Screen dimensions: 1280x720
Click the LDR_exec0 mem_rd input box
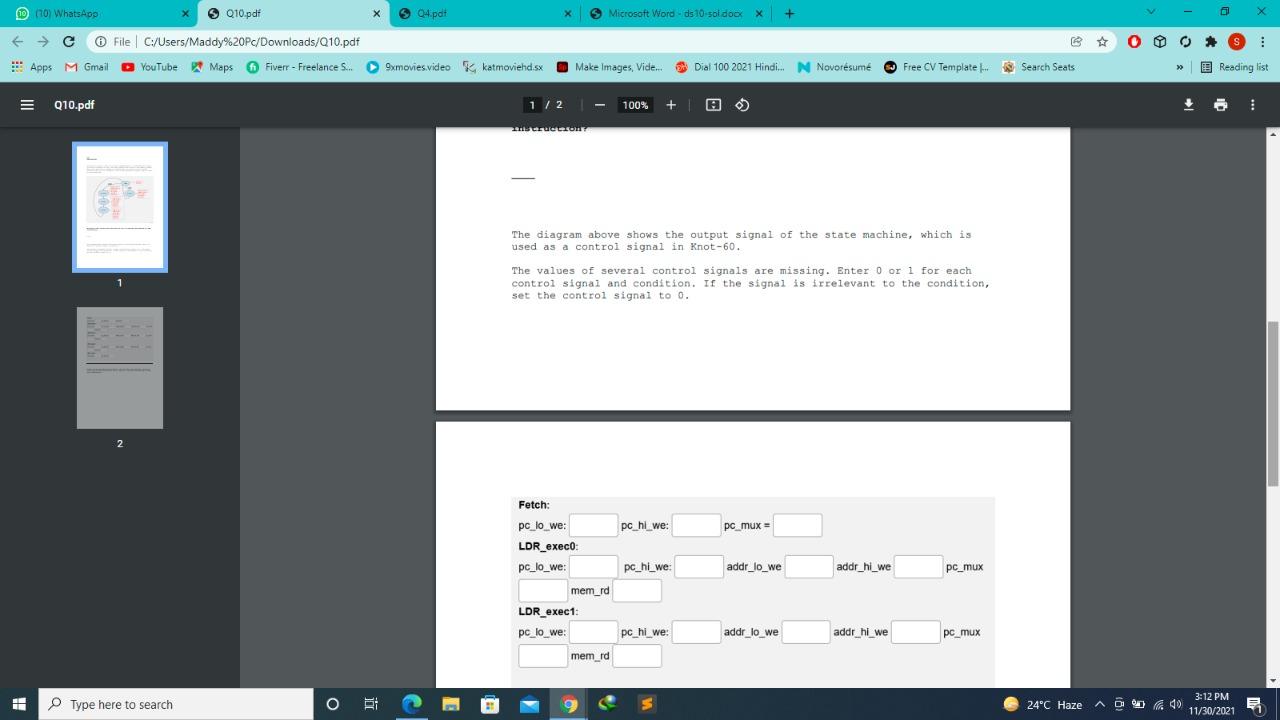coord(637,590)
